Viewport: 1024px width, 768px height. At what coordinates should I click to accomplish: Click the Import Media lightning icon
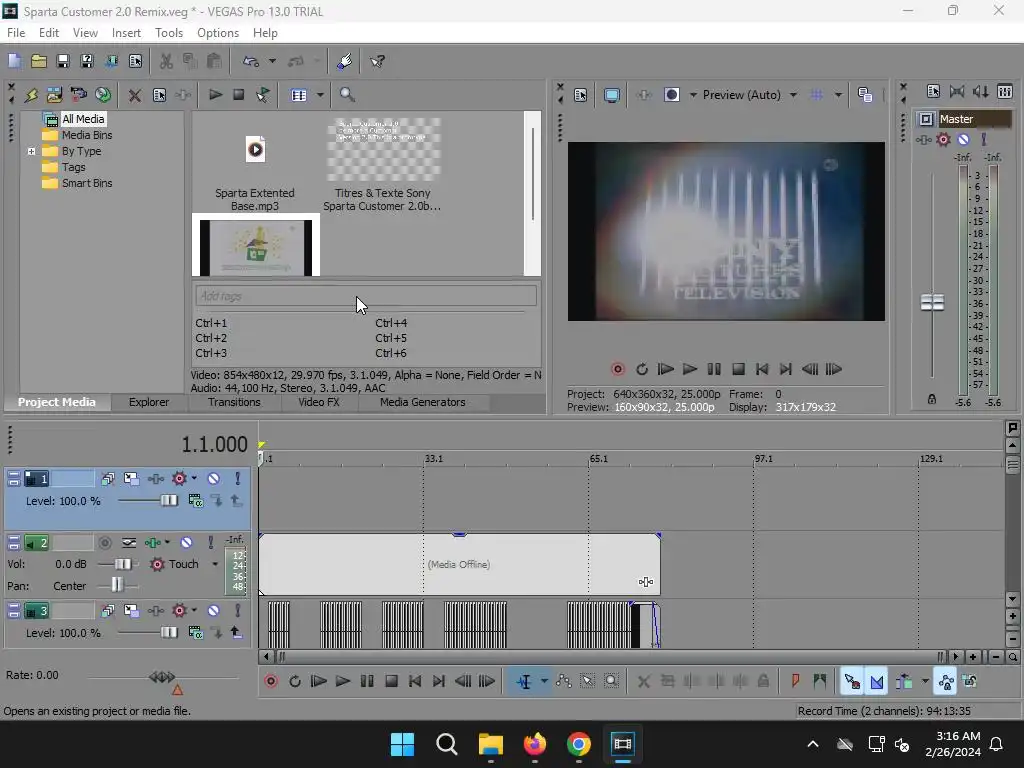pyautogui.click(x=31, y=95)
